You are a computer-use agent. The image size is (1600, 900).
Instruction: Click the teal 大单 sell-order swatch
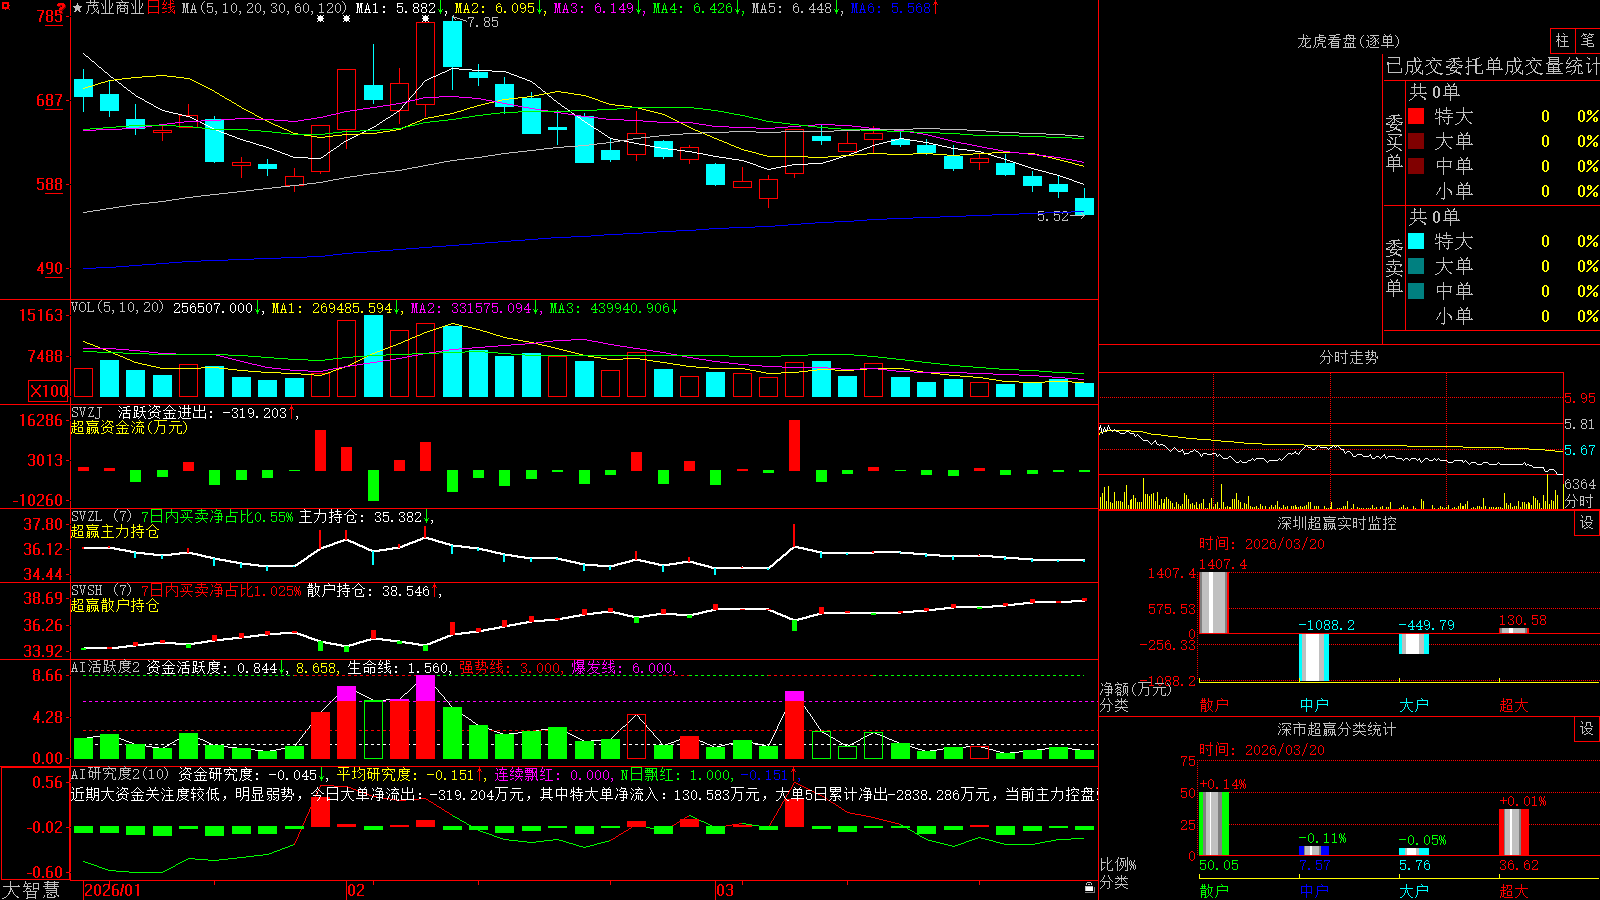point(1416,266)
